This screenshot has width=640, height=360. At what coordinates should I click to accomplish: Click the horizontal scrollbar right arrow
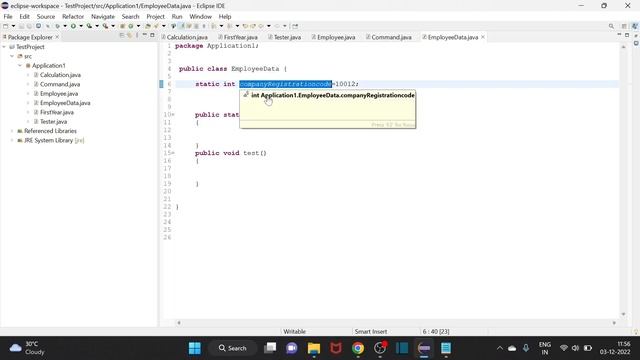click(614, 323)
